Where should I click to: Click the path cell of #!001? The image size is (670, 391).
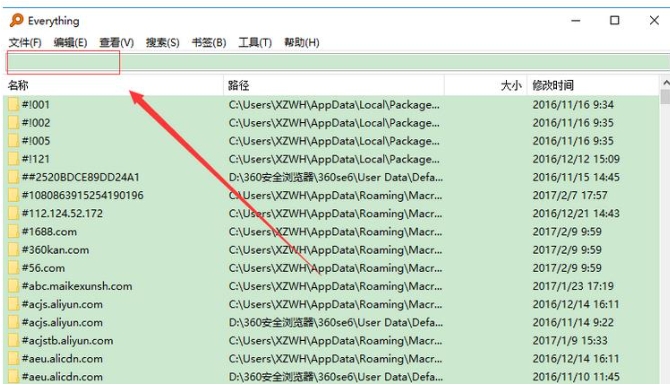click(x=334, y=105)
